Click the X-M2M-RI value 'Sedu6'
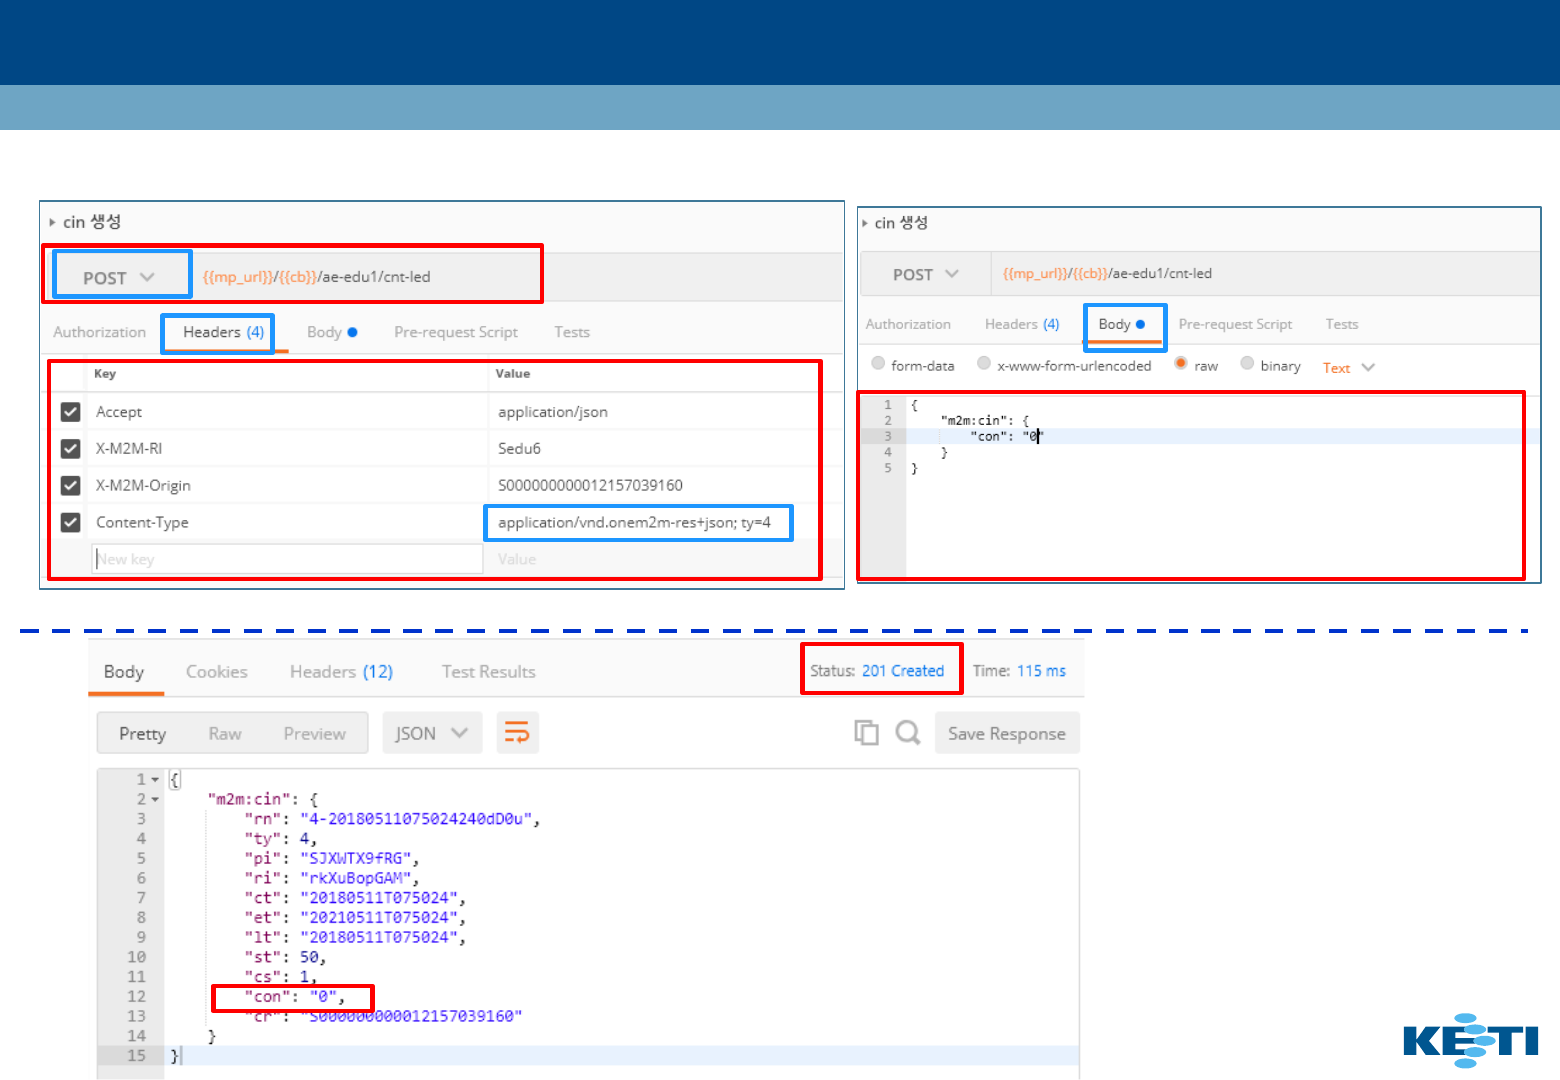Viewport: 1560px width, 1080px height. pos(519,449)
